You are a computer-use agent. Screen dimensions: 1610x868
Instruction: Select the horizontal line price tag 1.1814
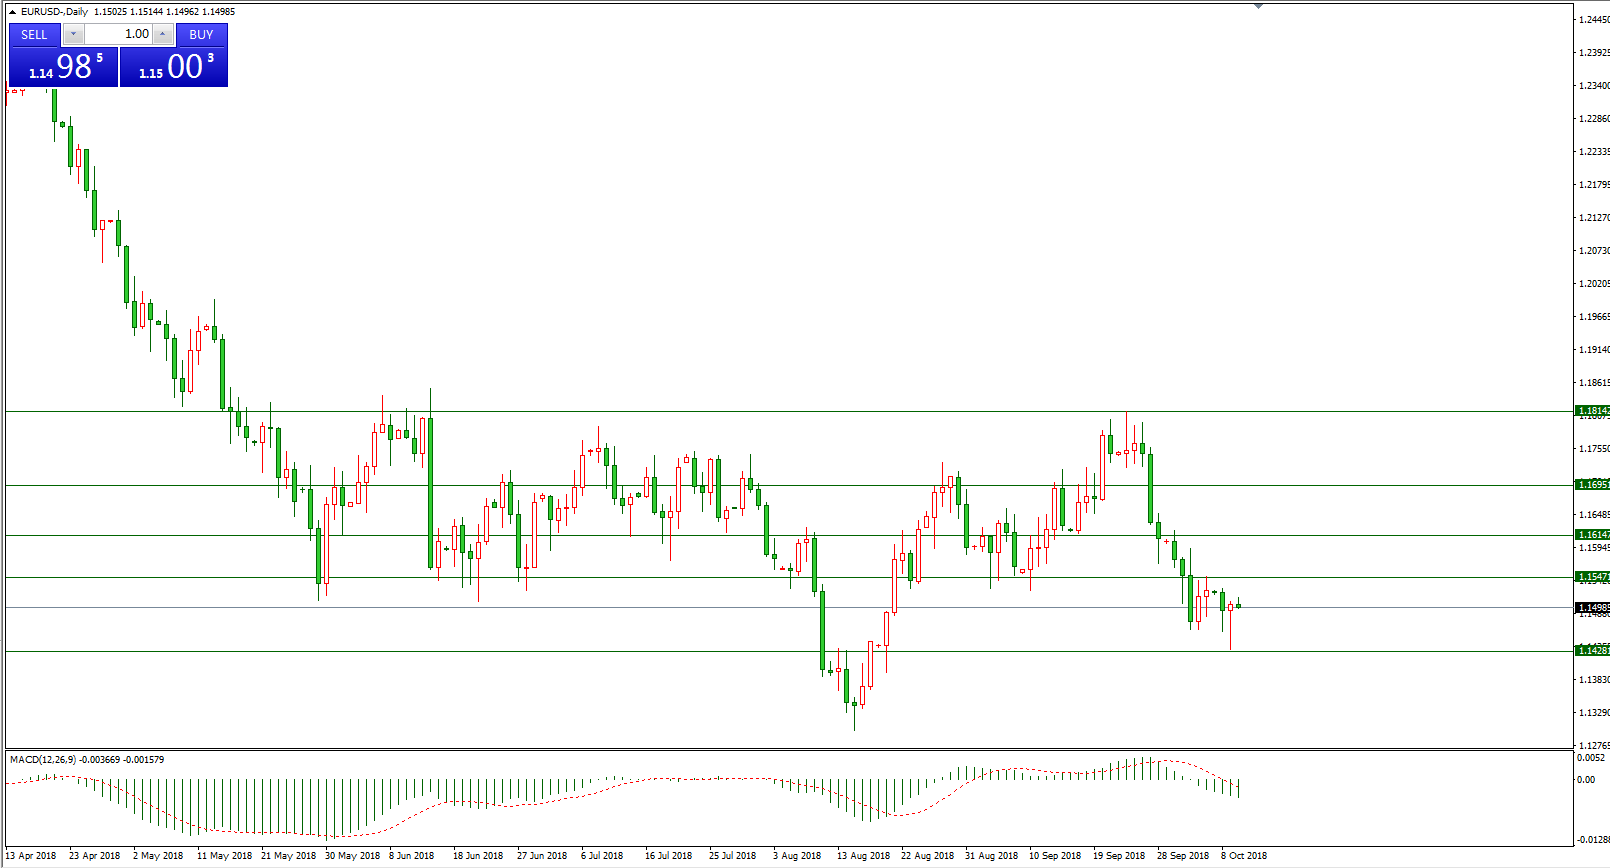(1592, 411)
